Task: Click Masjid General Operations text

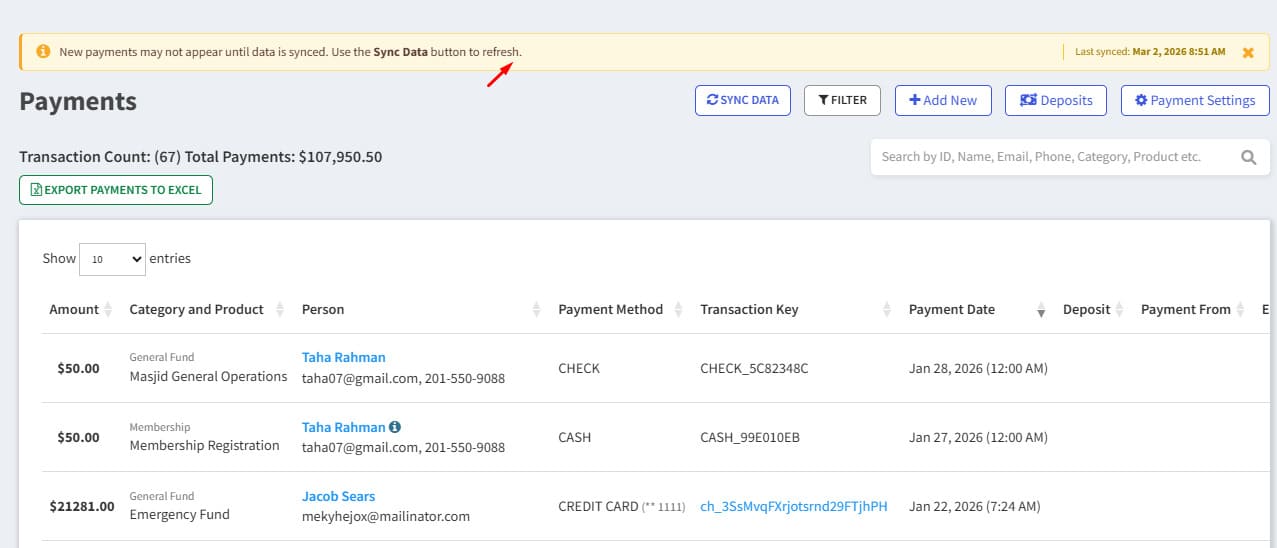Action: coord(208,377)
